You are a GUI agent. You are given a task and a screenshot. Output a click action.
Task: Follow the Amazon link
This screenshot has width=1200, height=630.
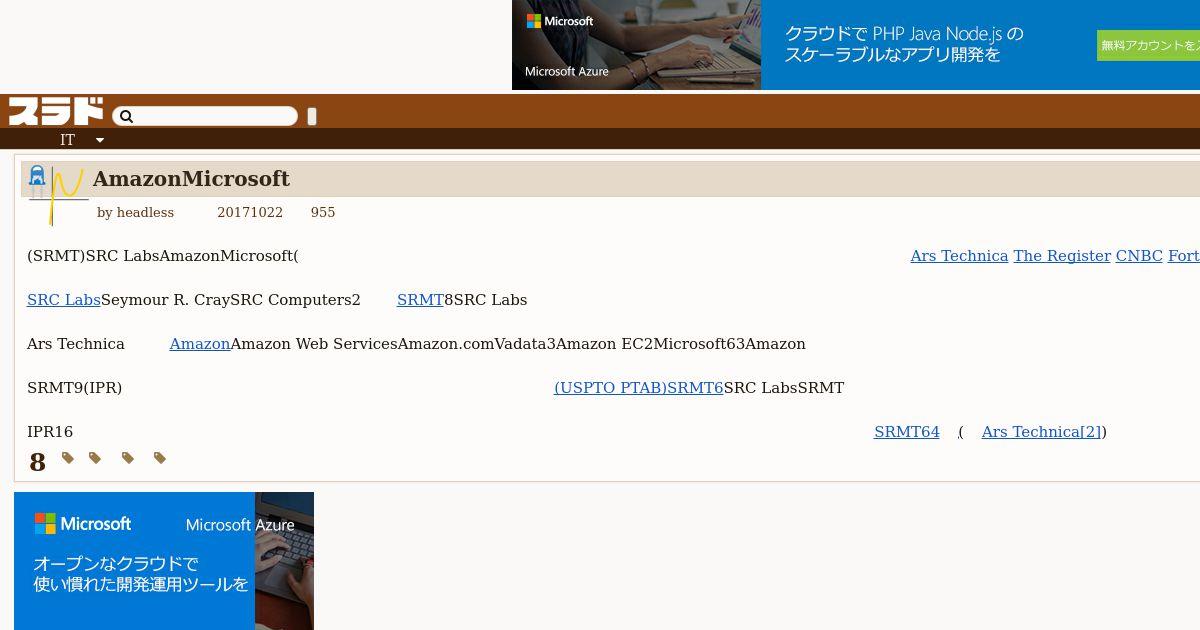pos(199,344)
